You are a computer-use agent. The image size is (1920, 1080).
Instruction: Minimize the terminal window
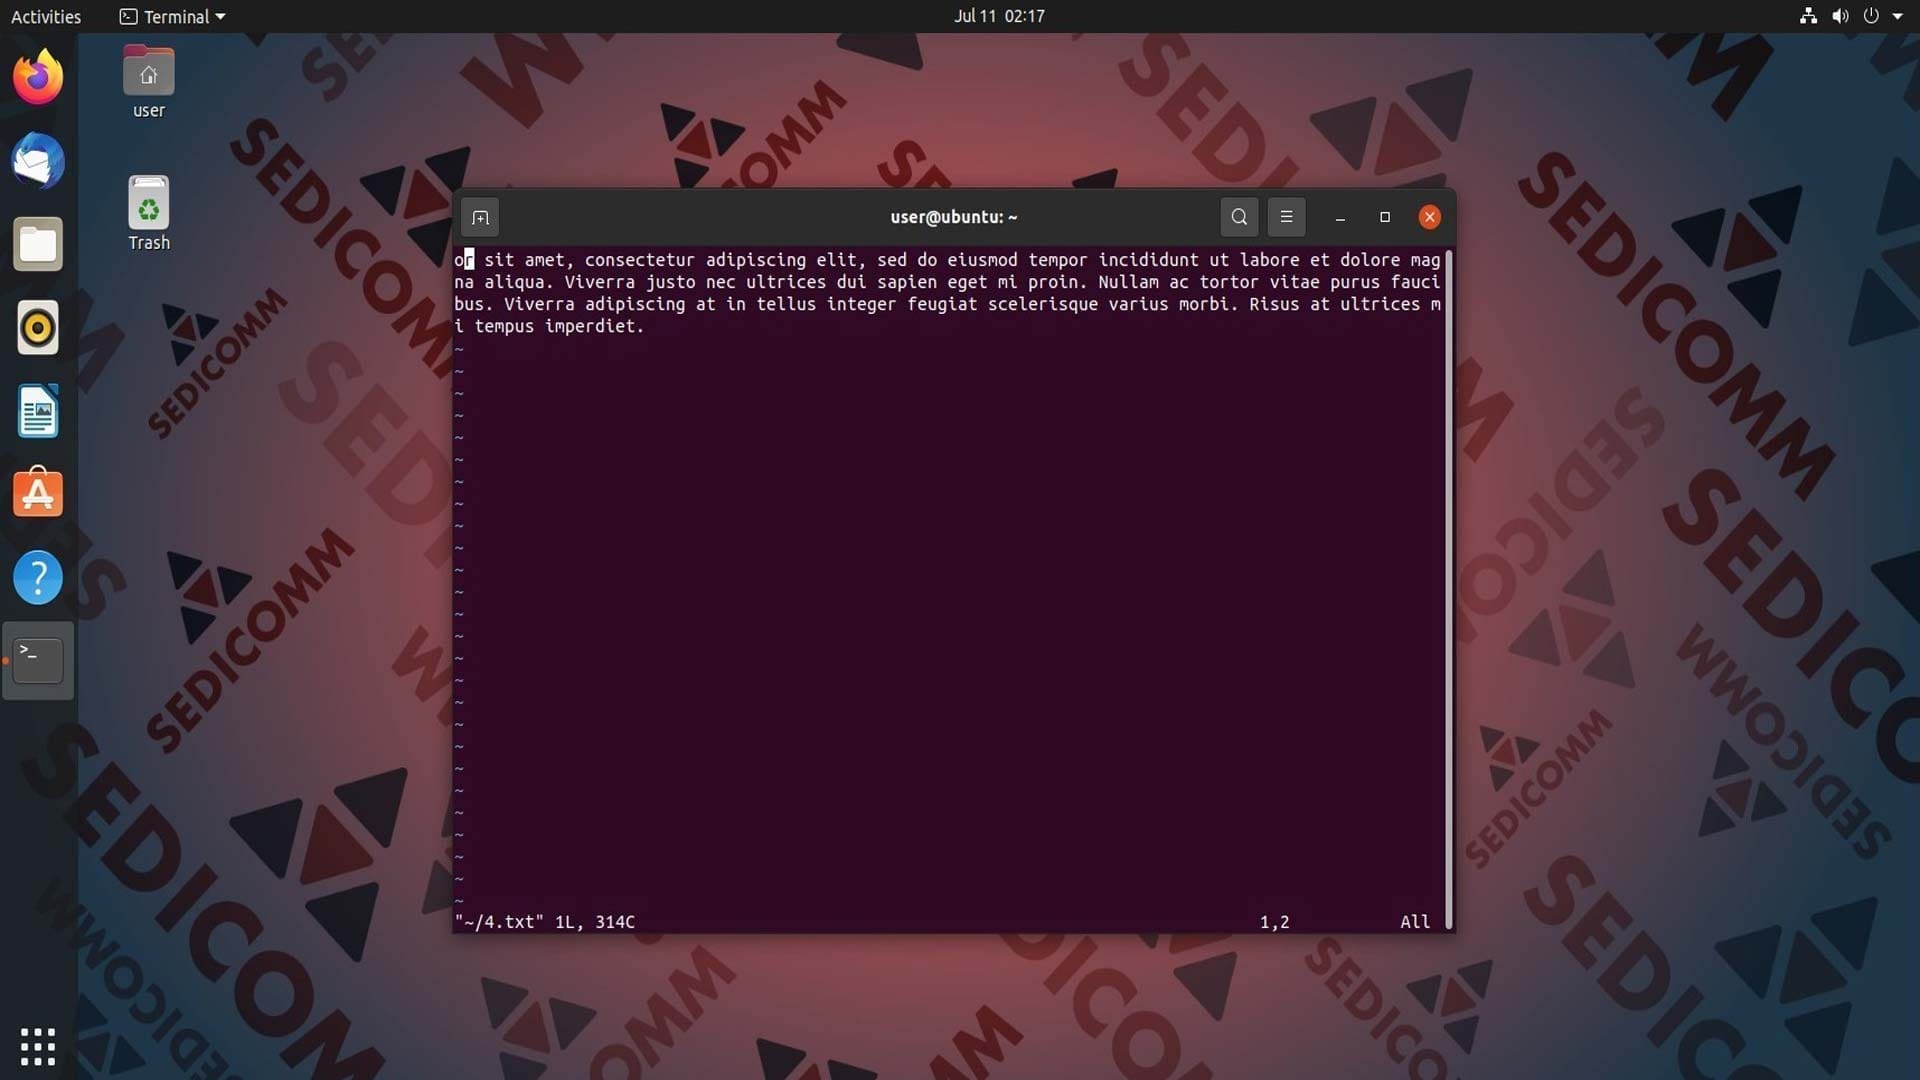[x=1340, y=217]
